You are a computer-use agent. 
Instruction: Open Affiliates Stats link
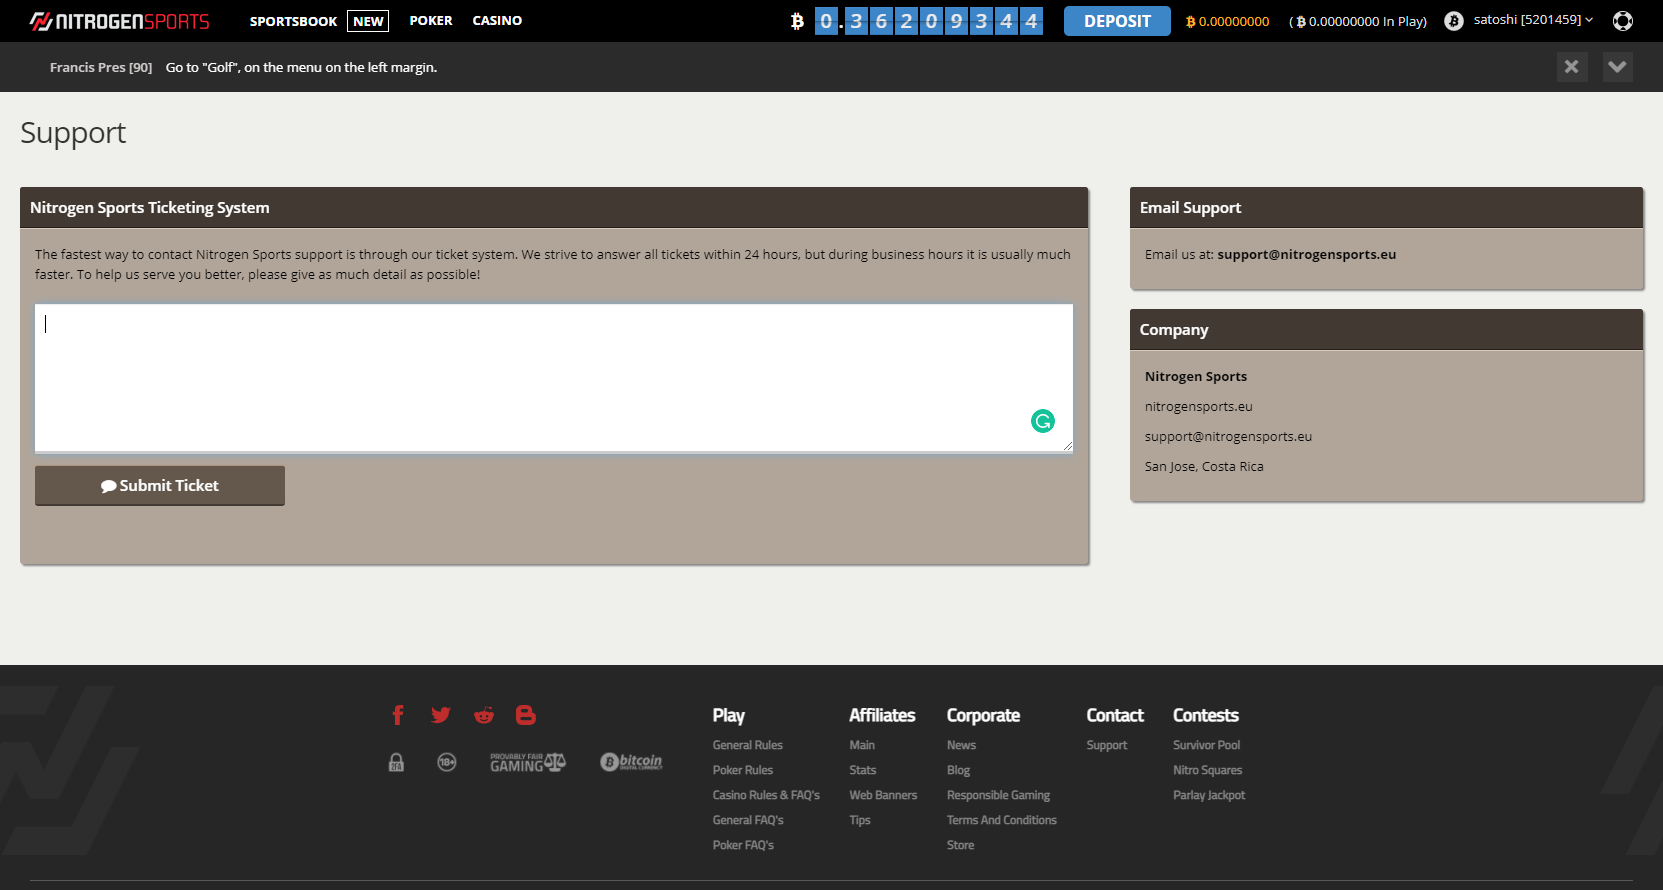pos(862,770)
